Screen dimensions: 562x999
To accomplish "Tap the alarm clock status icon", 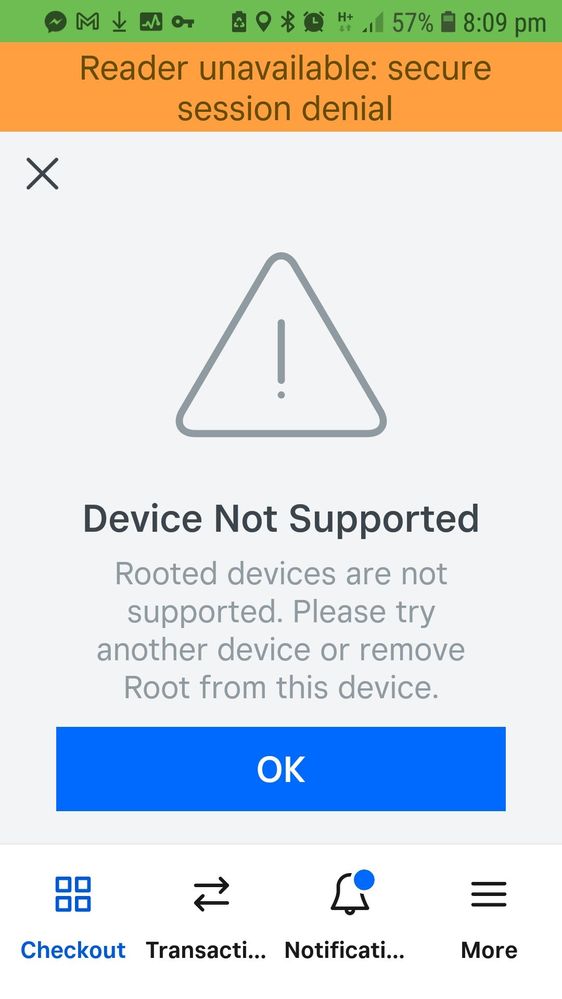I will tap(313, 22).
